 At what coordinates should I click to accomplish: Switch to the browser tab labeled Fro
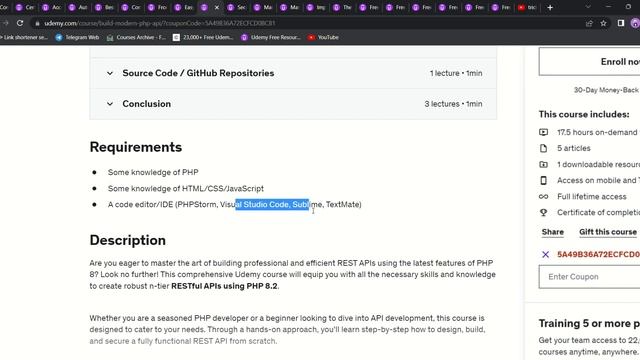158,7
